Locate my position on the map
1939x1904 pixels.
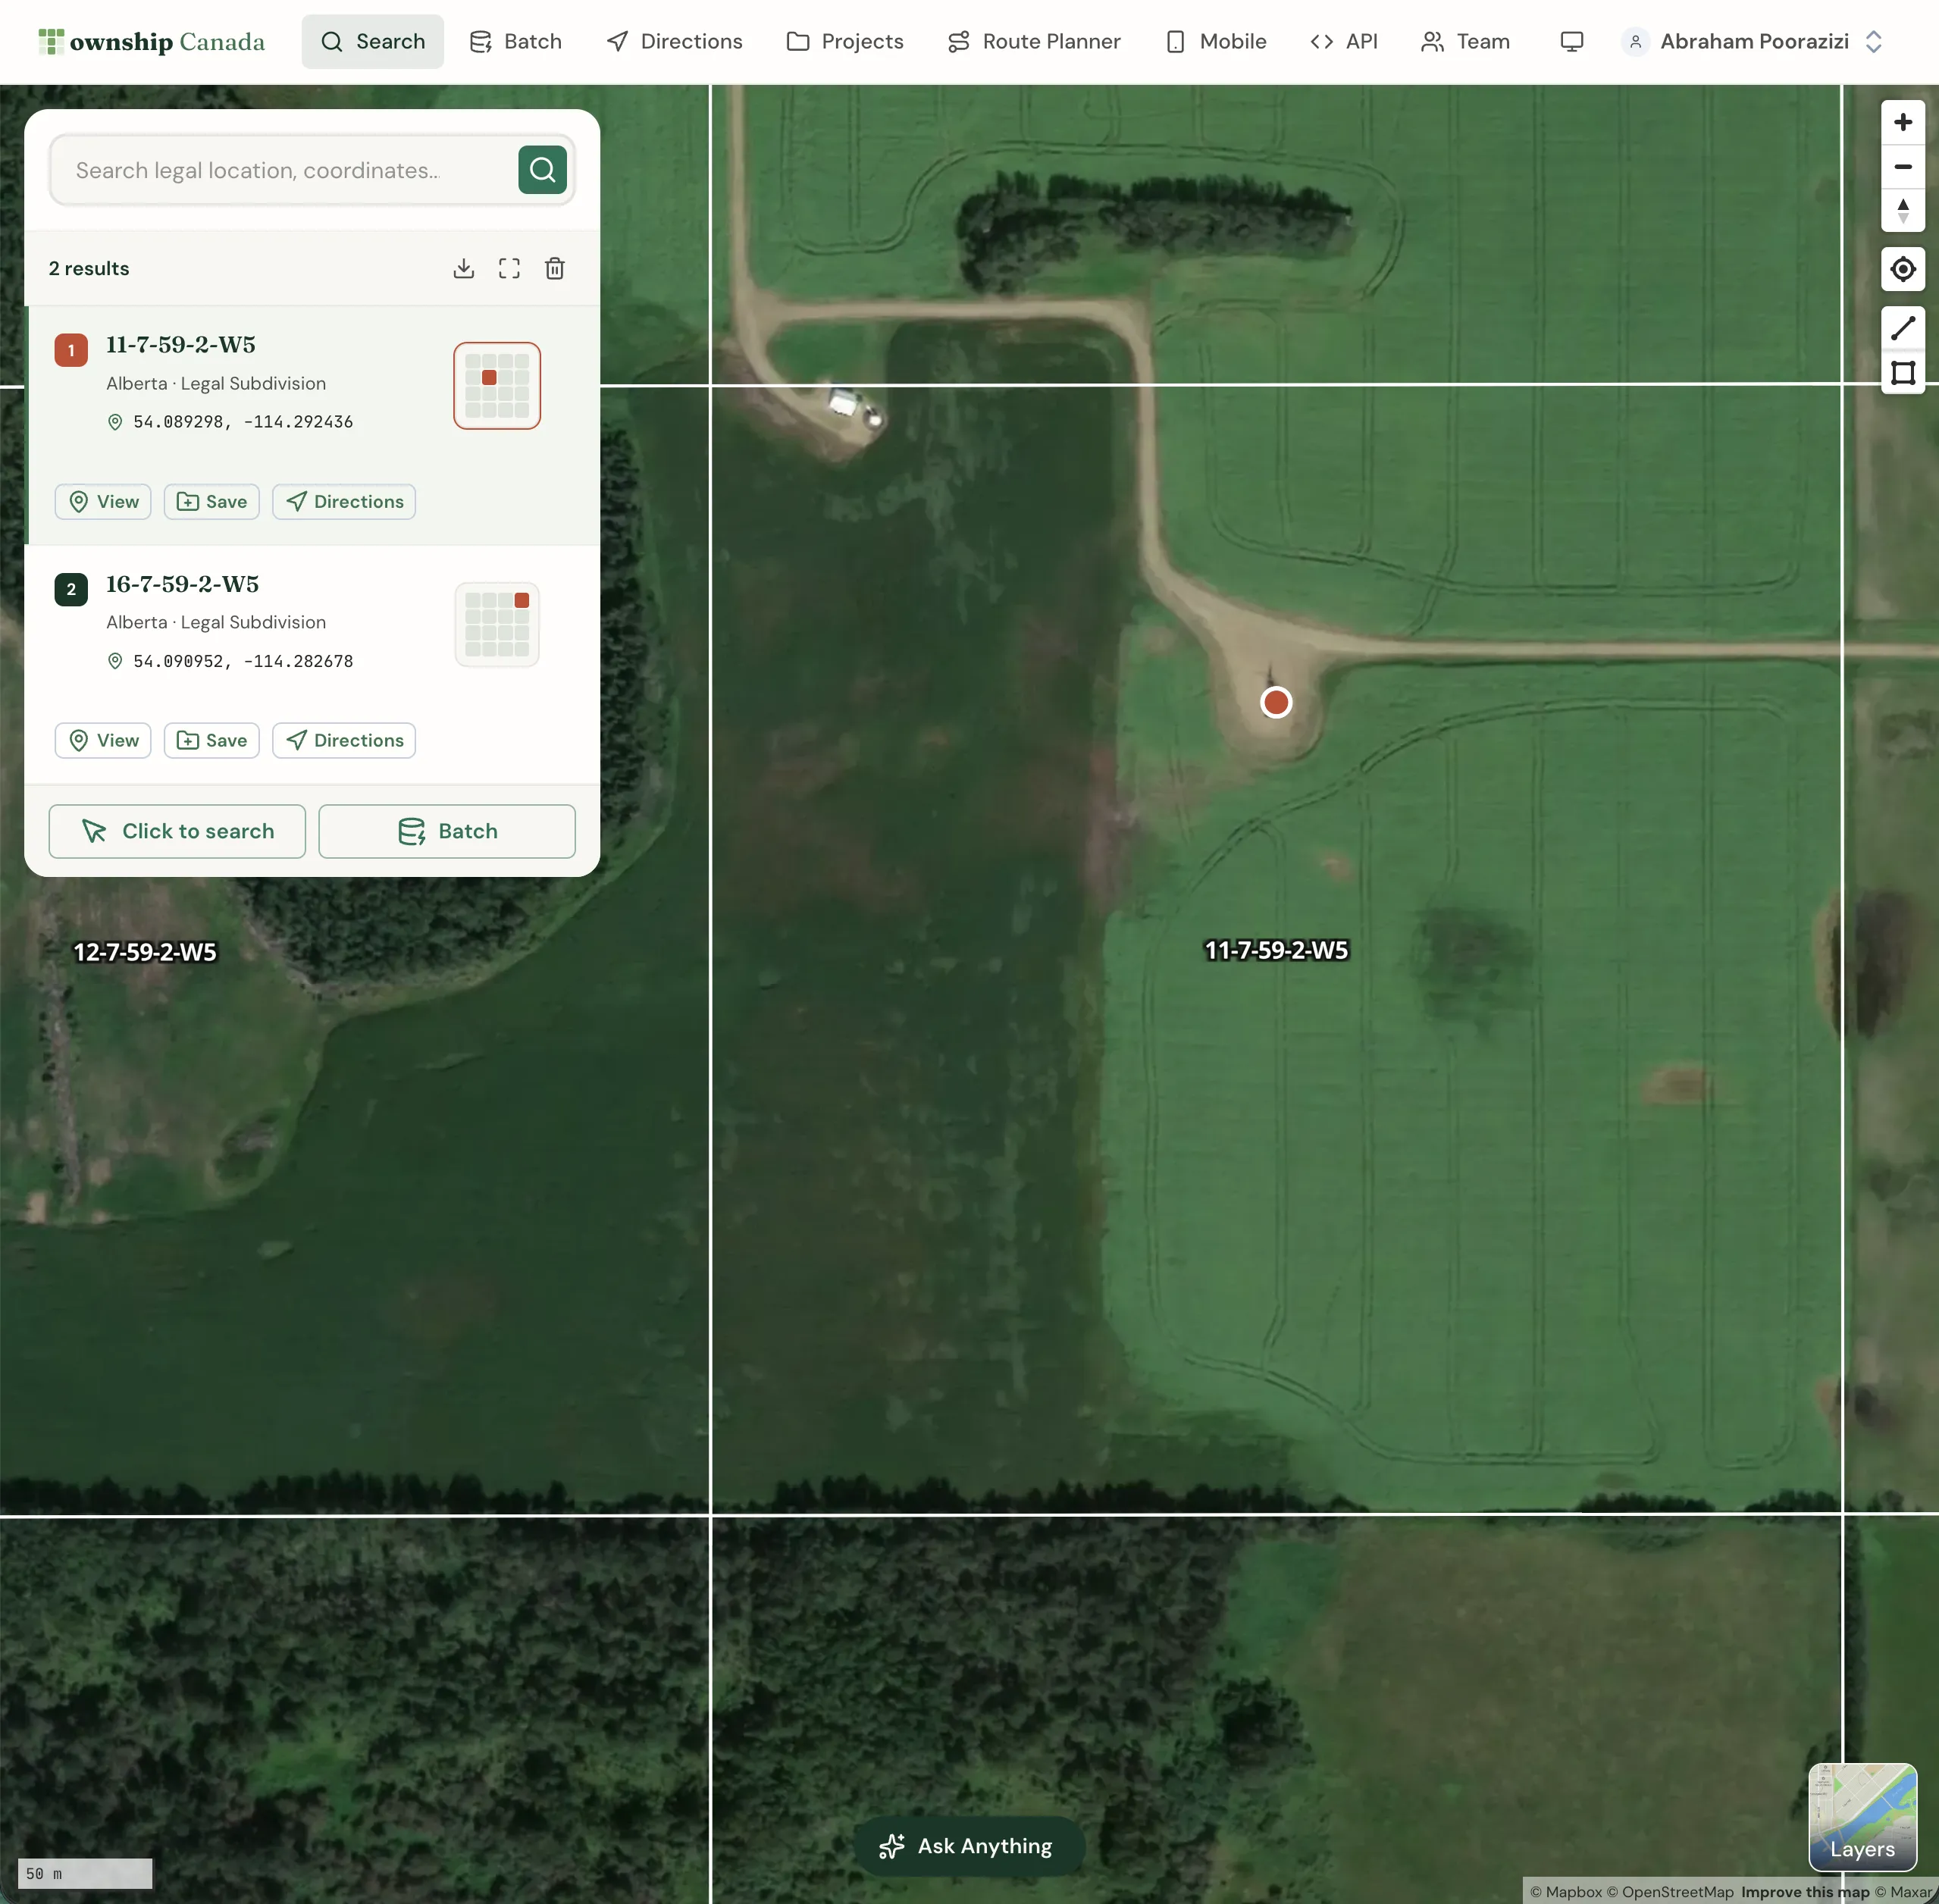(x=1902, y=269)
